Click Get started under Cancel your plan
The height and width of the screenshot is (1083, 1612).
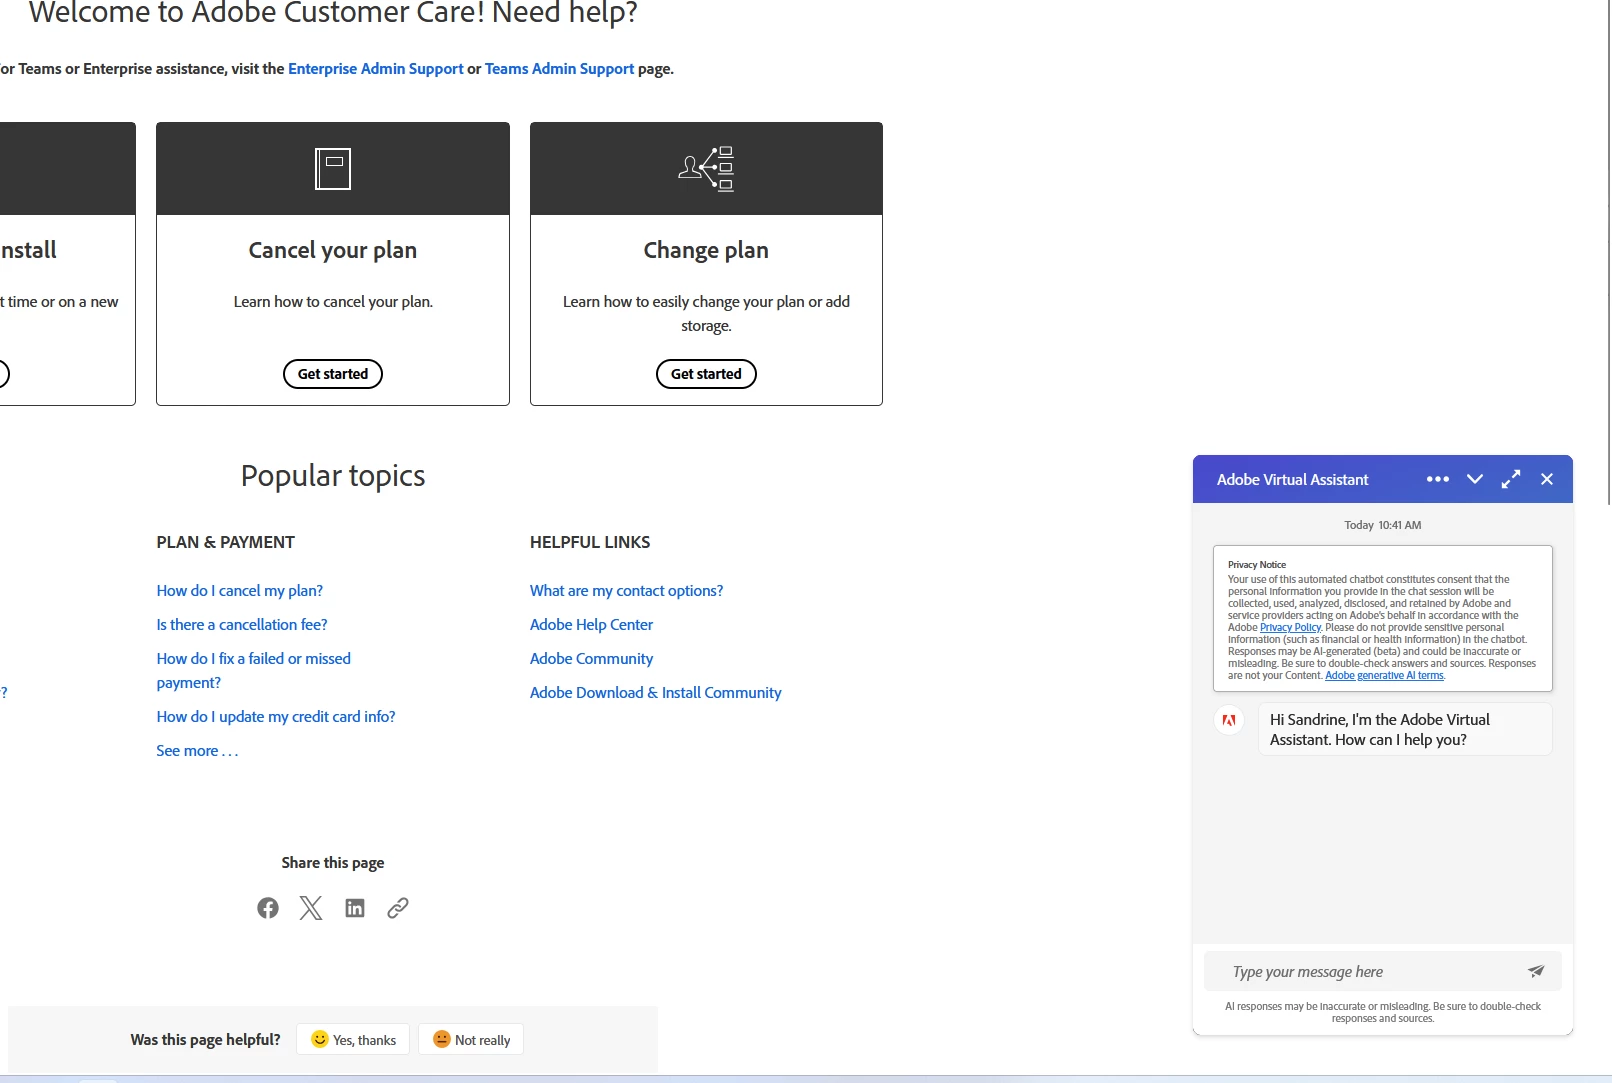[333, 374]
